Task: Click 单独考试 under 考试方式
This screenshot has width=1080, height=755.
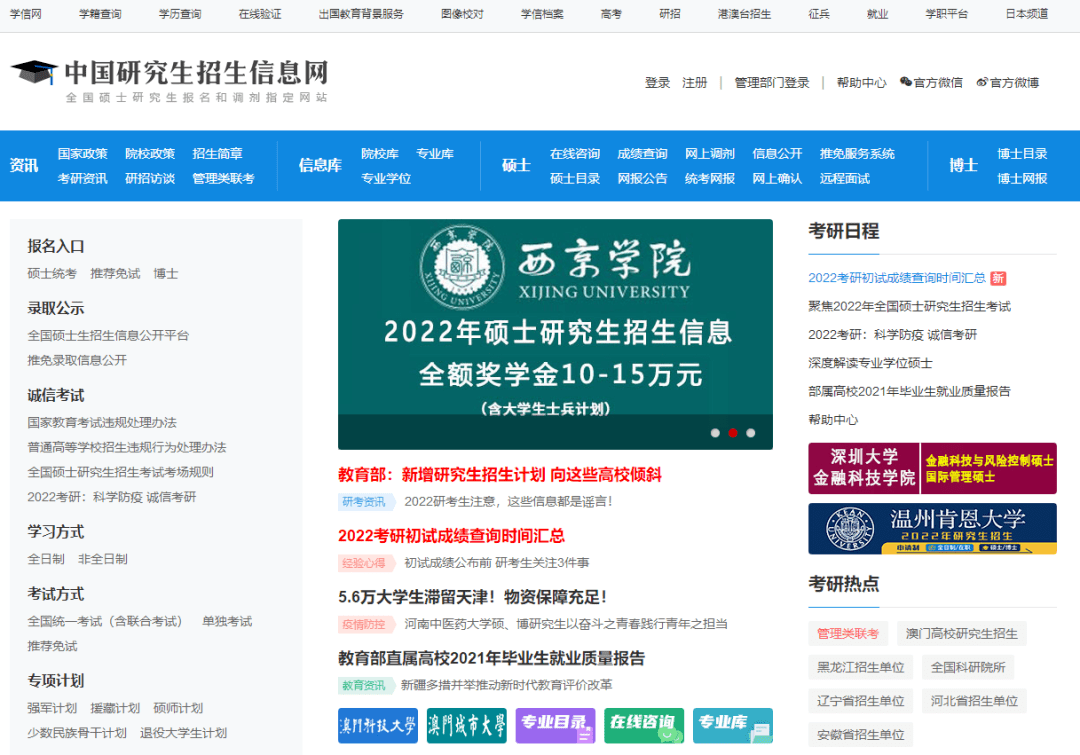Action: pyautogui.click(x=227, y=621)
